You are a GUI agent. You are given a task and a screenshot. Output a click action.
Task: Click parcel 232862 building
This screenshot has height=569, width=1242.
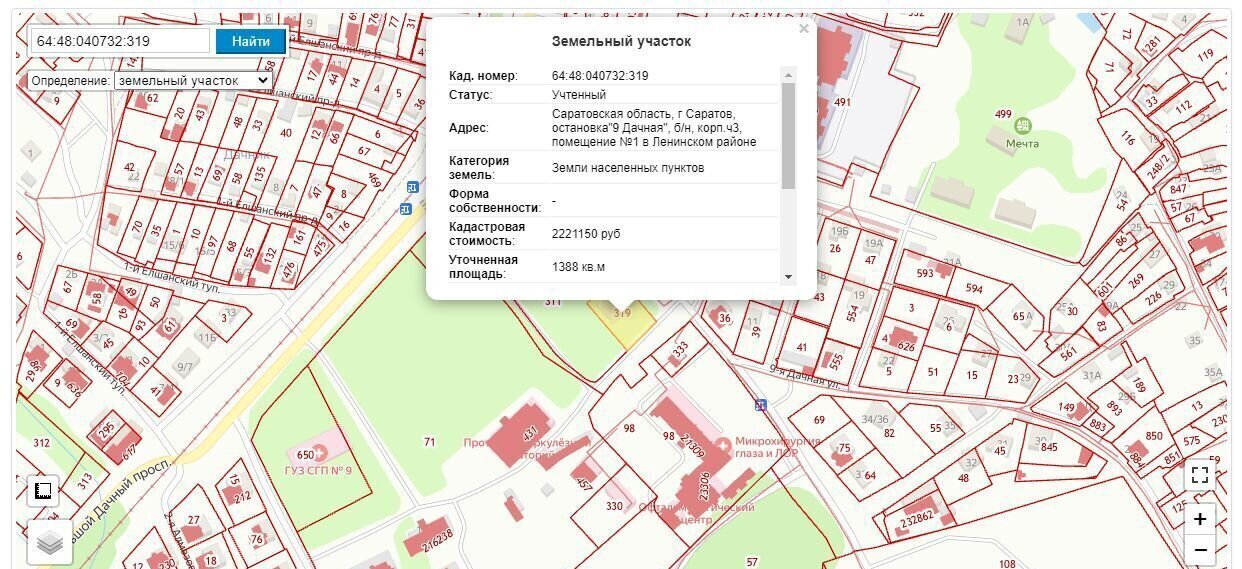(x=916, y=518)
